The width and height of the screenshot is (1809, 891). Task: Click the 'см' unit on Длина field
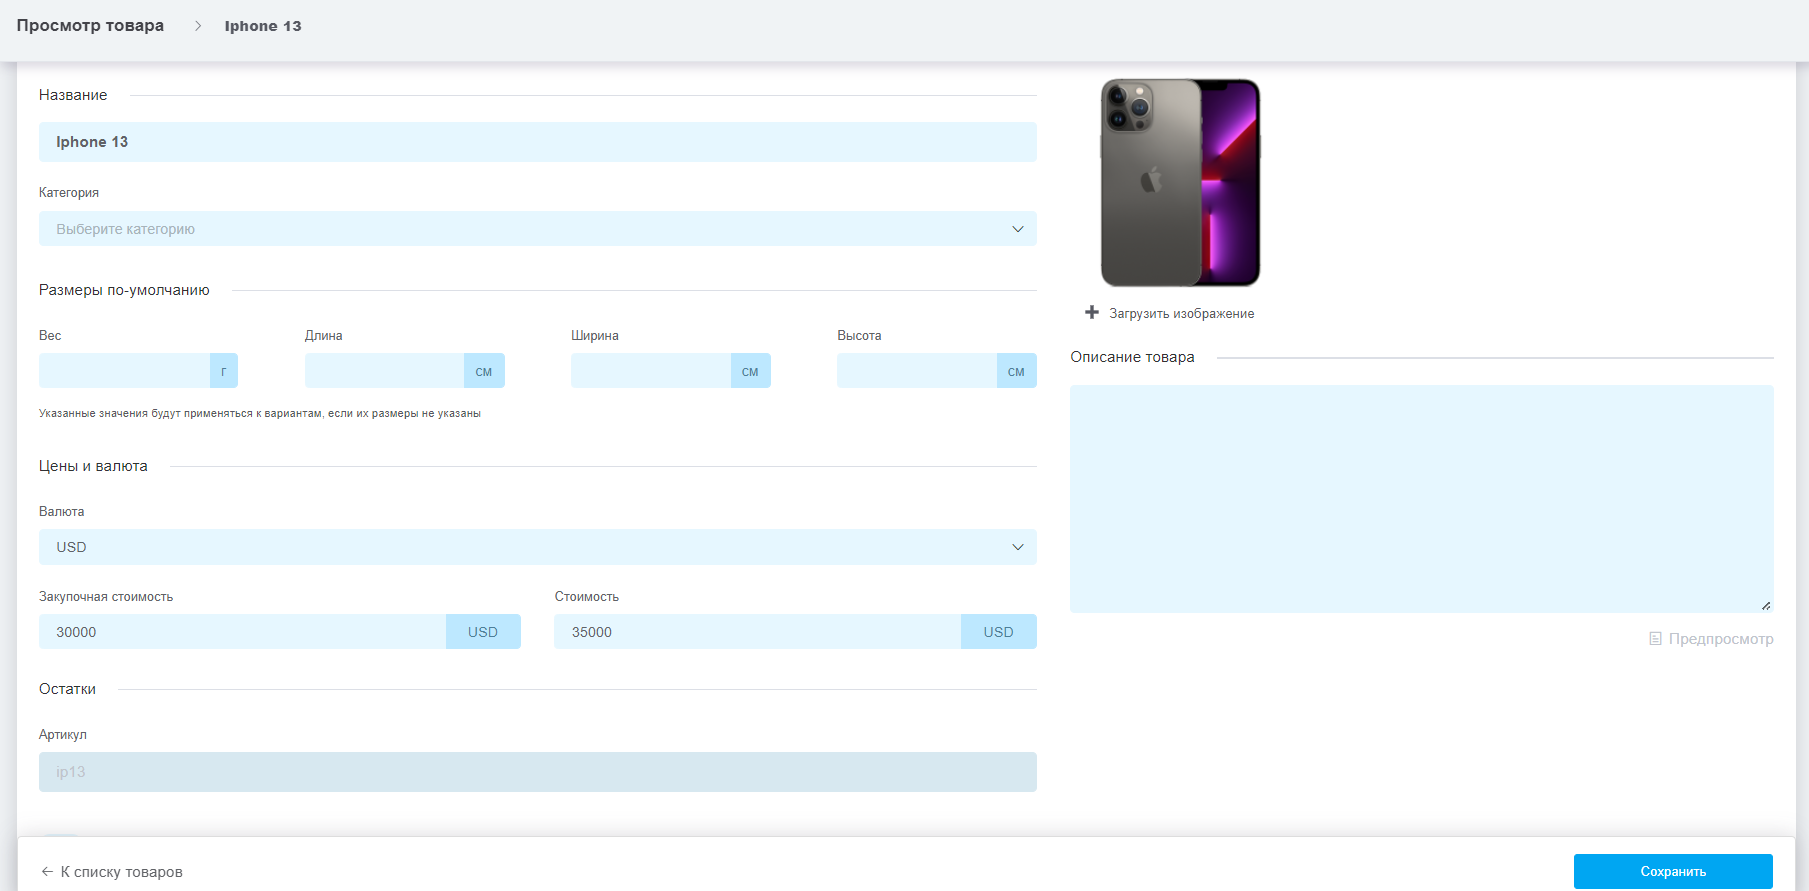point(484,371)
